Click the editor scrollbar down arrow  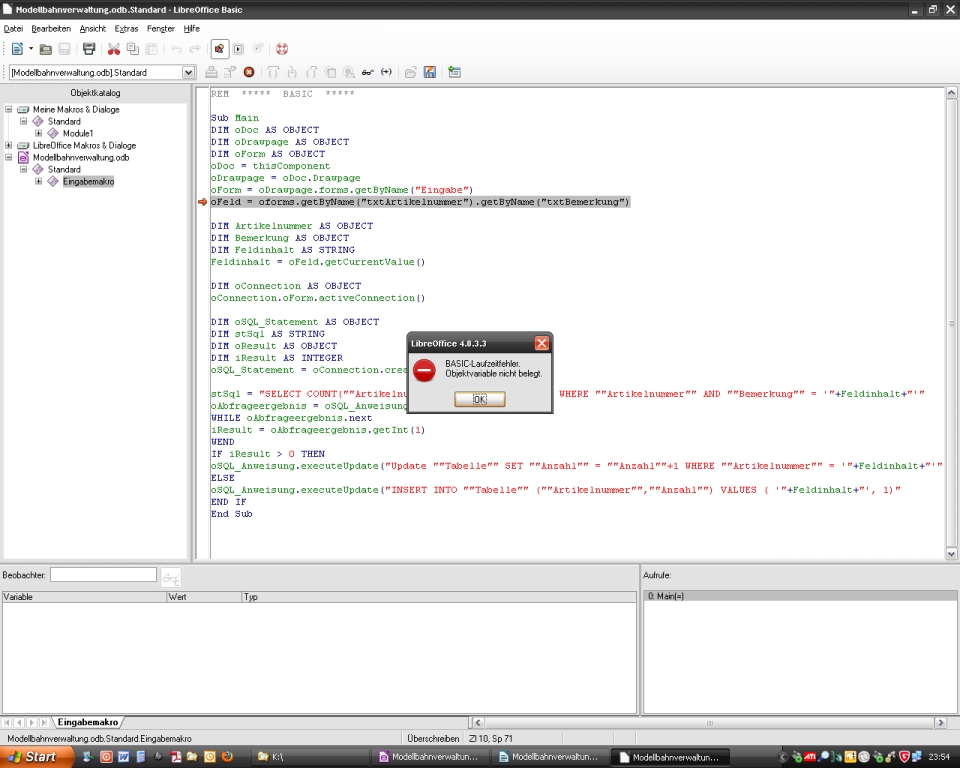(x=951, y=554)
